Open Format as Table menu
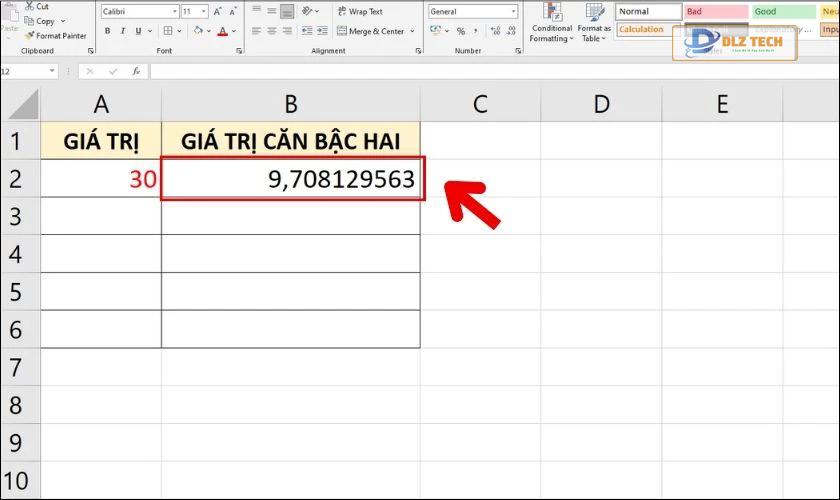The height and width of the screenshot is (500, 840). [x=594, y=23]
